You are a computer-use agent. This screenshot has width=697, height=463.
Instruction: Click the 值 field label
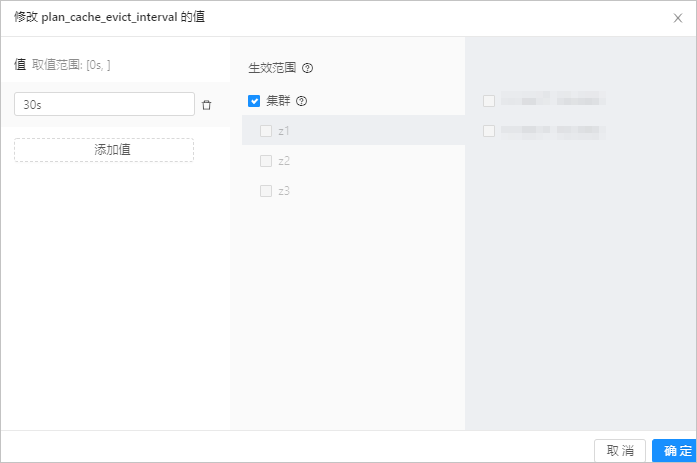tap(20, 64)
